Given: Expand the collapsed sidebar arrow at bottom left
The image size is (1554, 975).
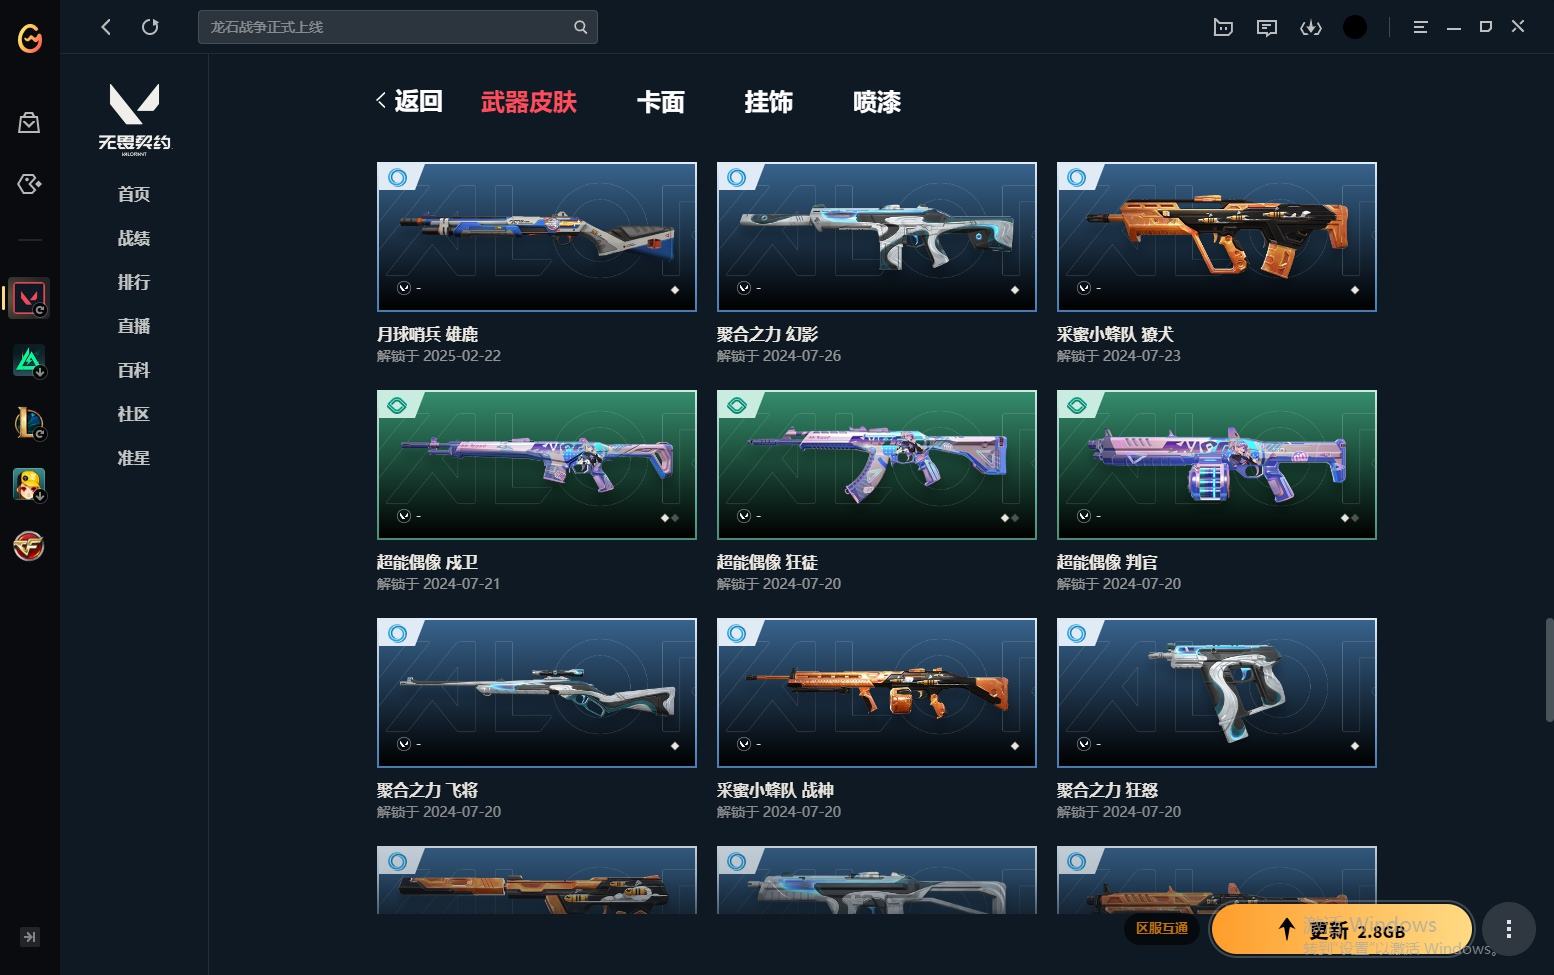Looking at the screenshot, I should [x=30, y=937].
